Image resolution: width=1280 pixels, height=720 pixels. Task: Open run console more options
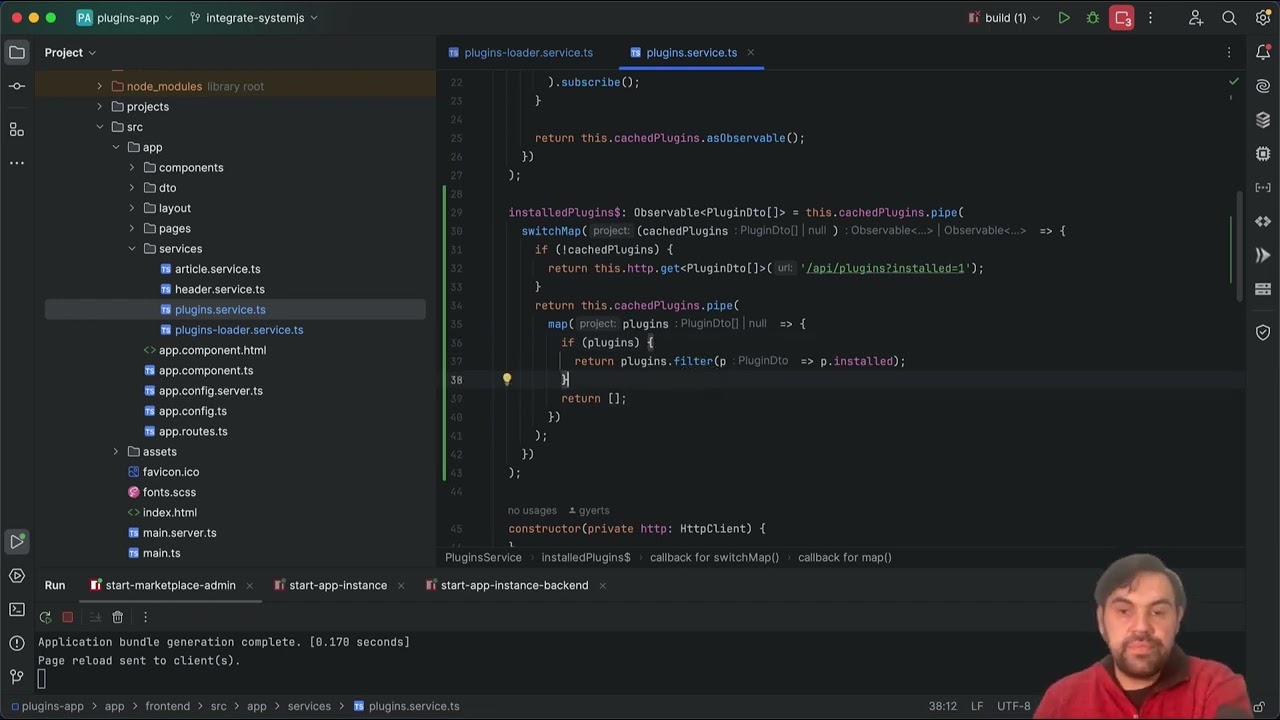pyautogui.click(x=145, y=617)
